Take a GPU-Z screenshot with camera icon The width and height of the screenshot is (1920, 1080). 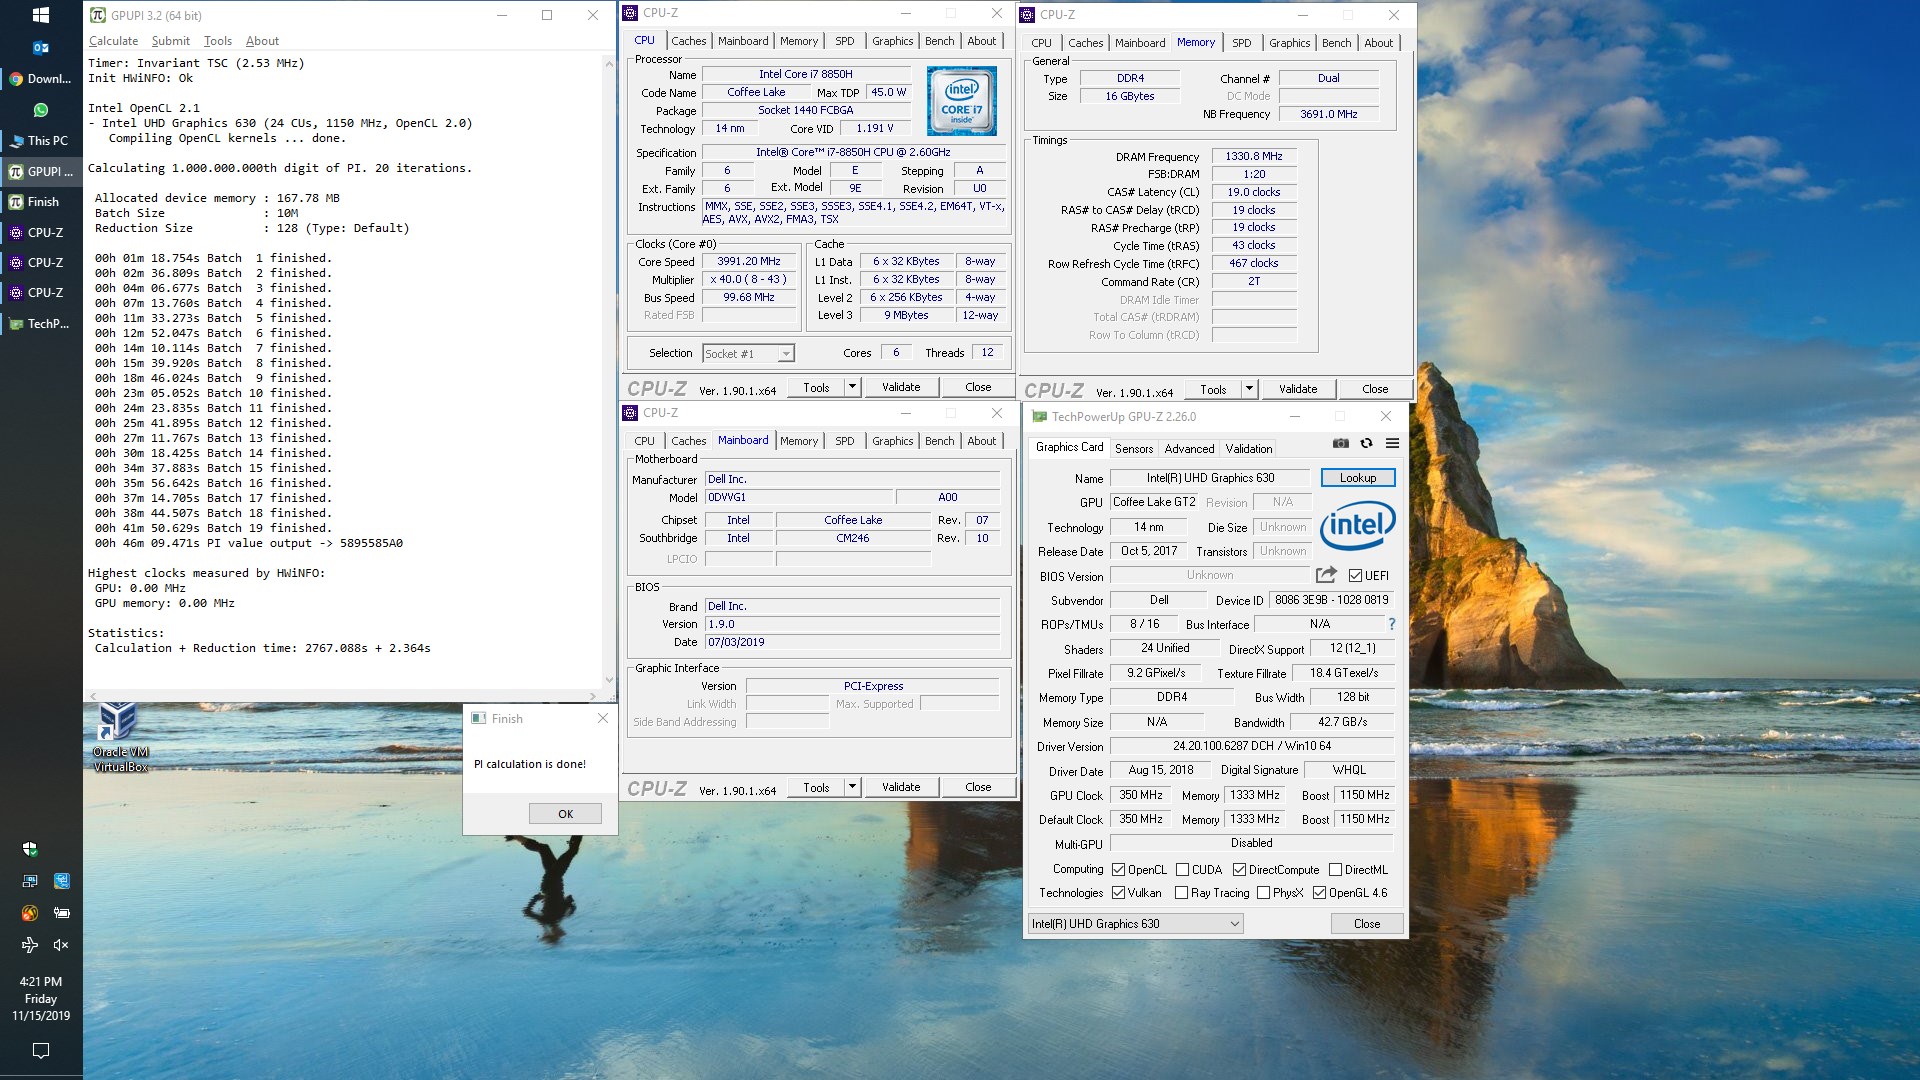1341,443
